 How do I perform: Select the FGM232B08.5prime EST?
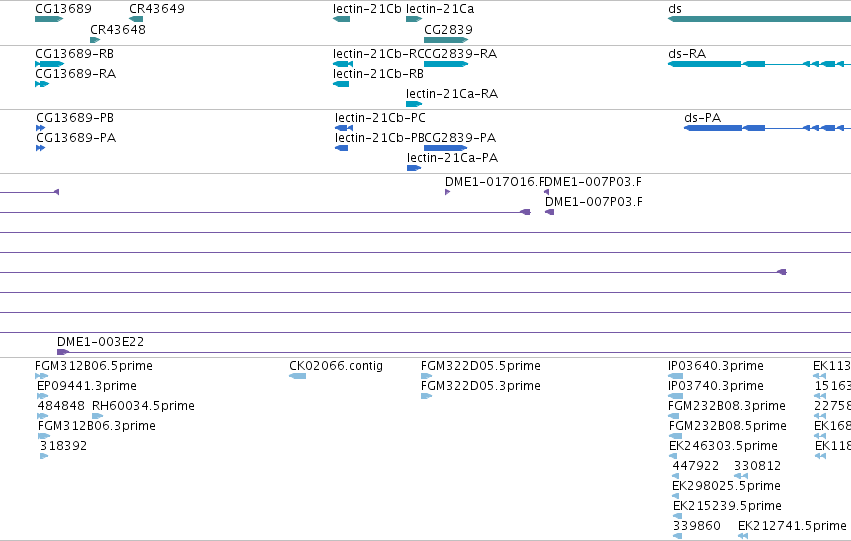(x=675, y=436)
